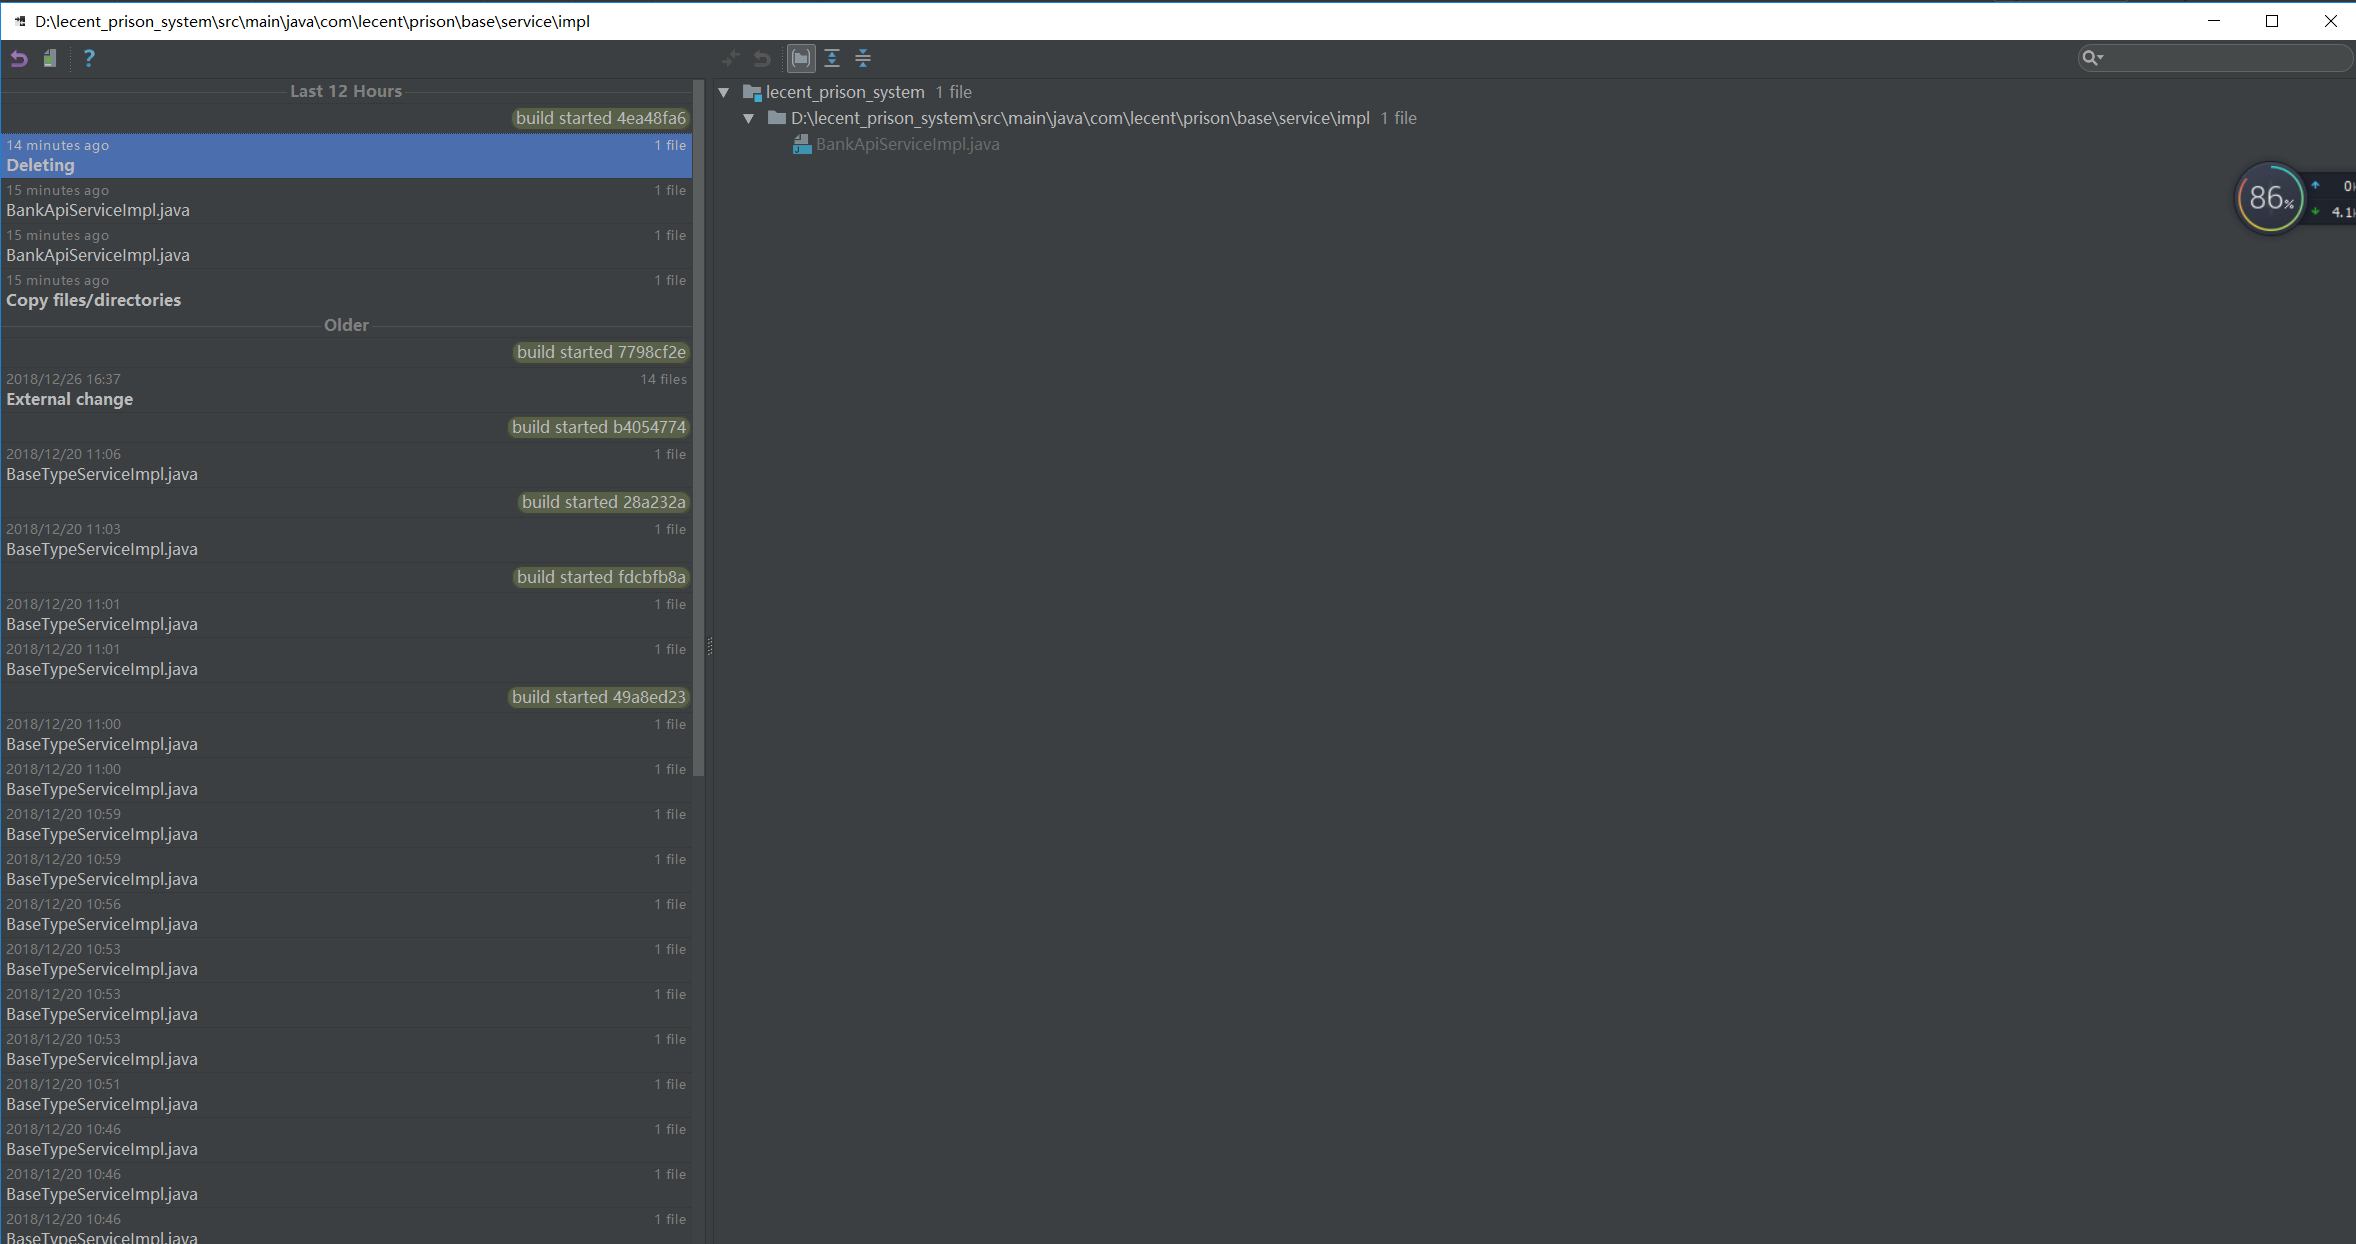2356x1244 pixels.
Task: Toggle the Group by Directory button
Action: coord(801,58)
